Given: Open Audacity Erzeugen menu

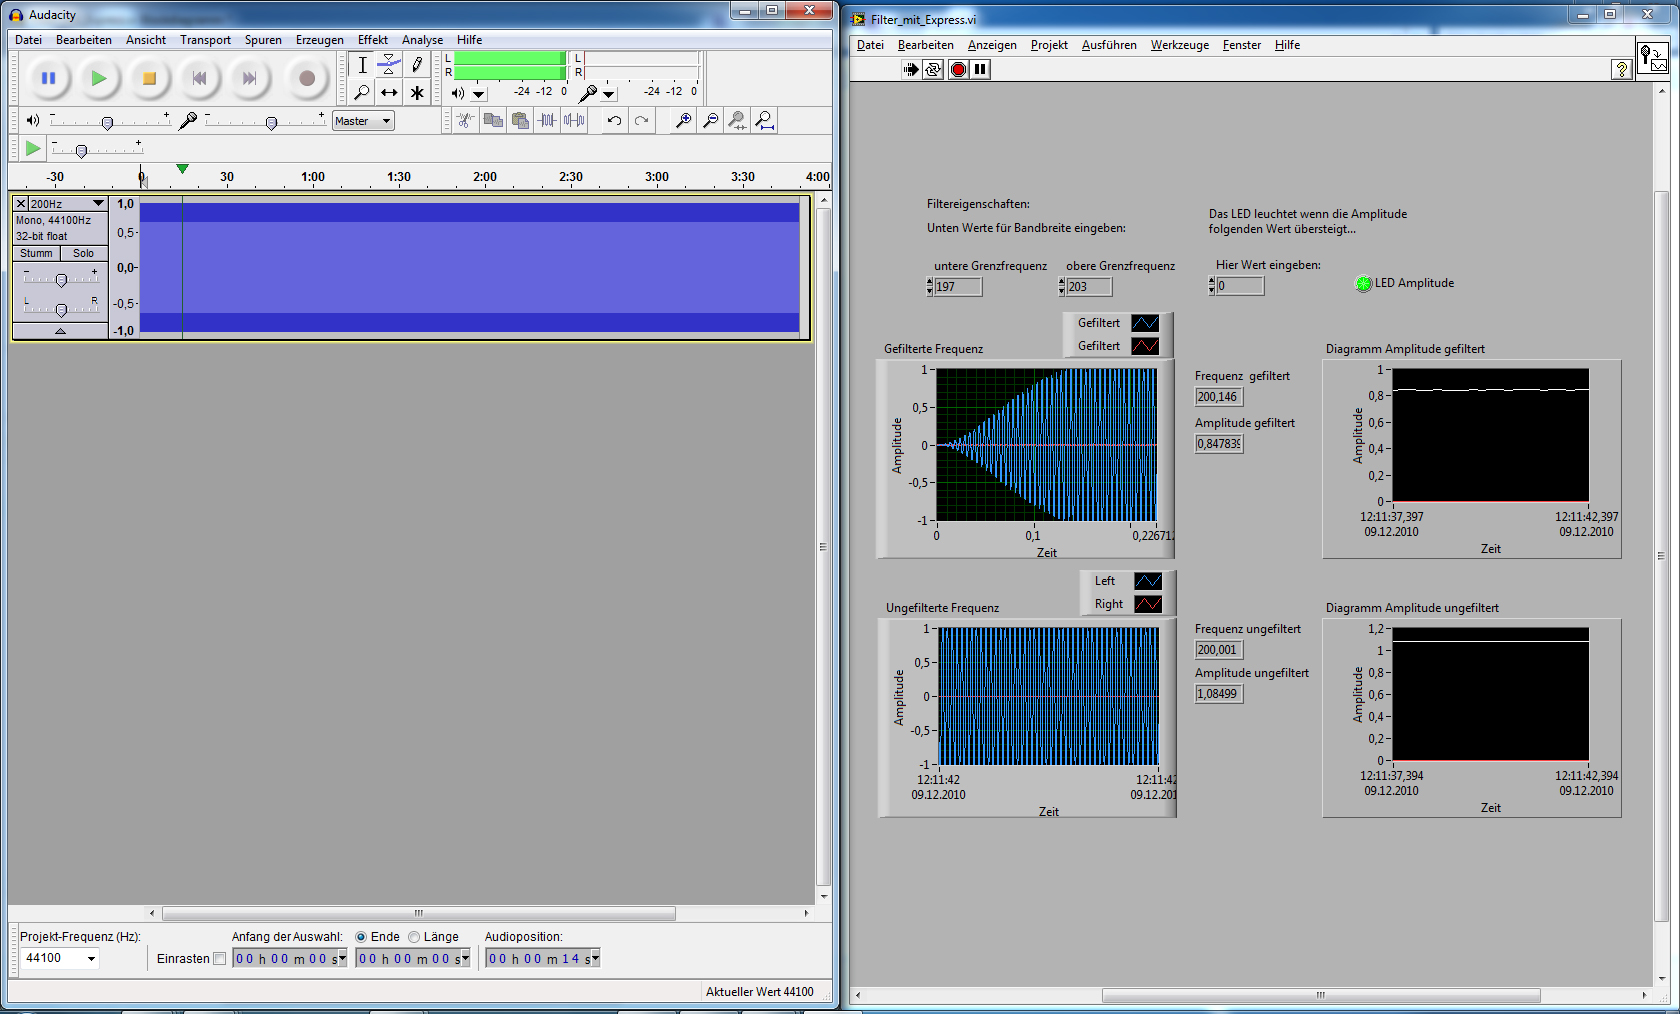Looking at the screenshot, I should click(320, 40).
